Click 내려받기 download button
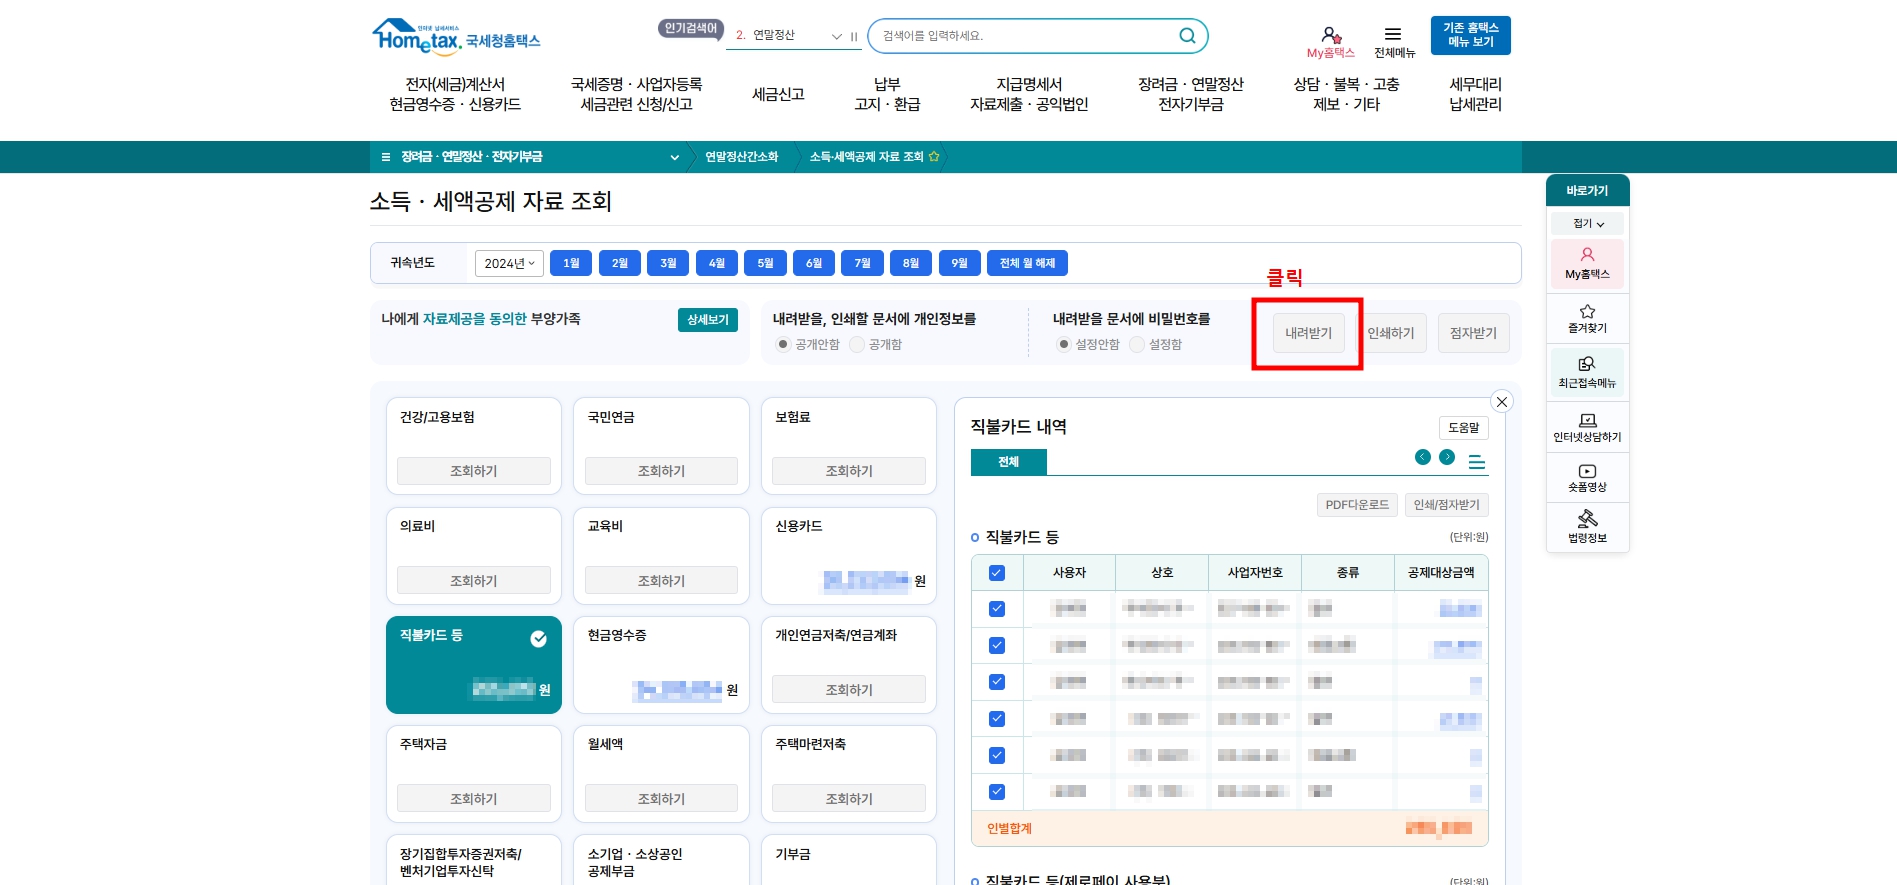 coord(1308,333)
